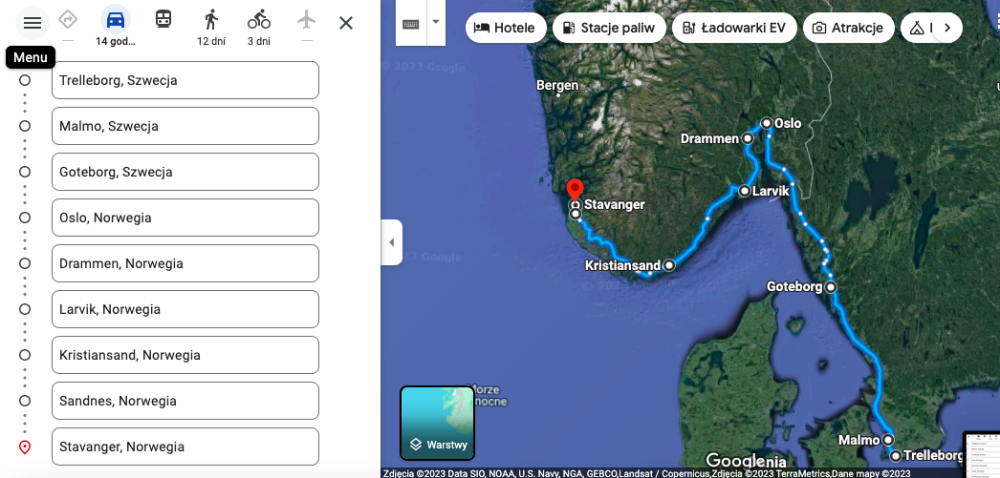This screenshot has width=1000, height=478.
Task: Select flight travel mode icon
Action: (x=306, y=20)
